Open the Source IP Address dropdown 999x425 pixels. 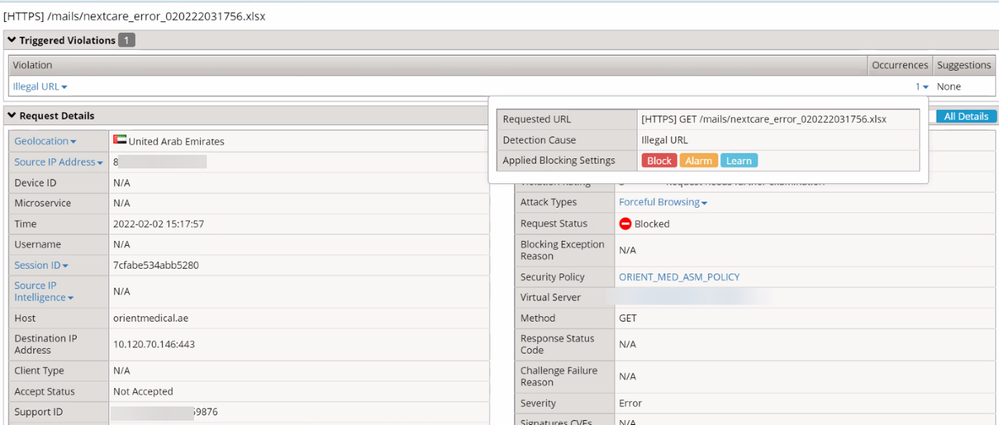[x=58, y=162]
